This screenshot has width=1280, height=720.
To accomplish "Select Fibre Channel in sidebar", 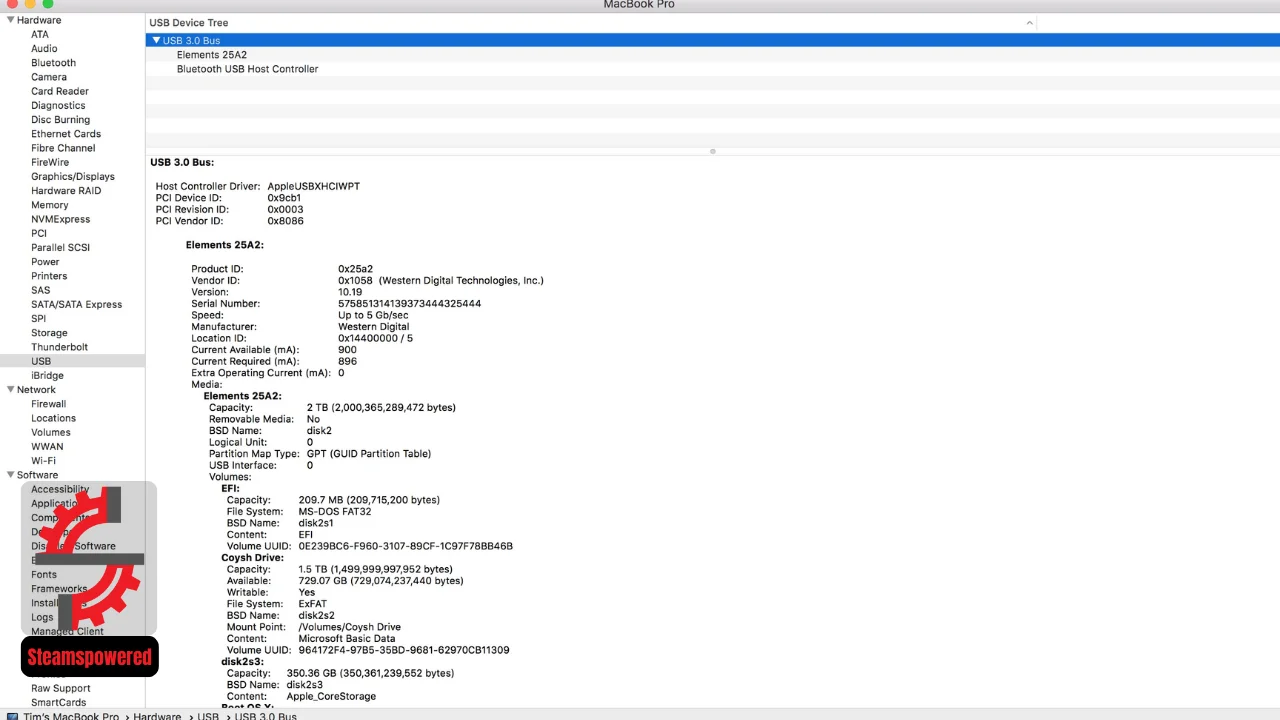I will [x=63, y=148].
